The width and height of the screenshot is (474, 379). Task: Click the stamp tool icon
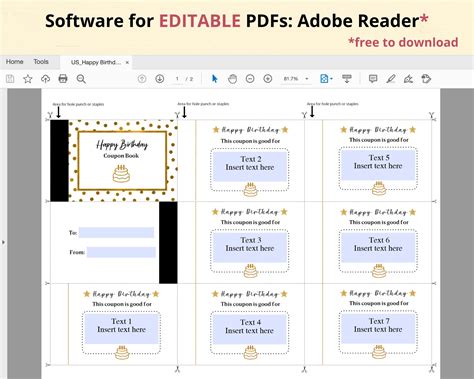(426, 79)
